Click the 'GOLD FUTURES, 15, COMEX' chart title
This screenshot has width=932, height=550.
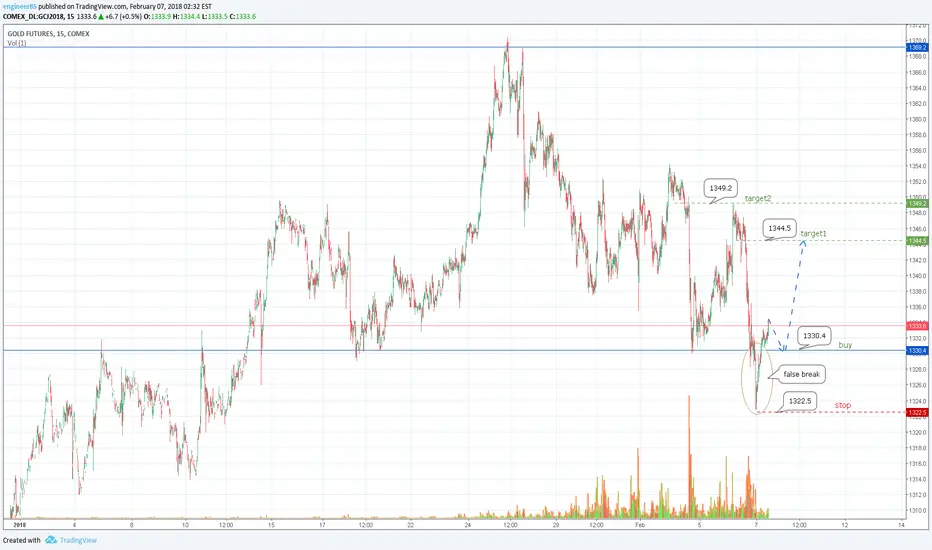click(x=48, y=34)
